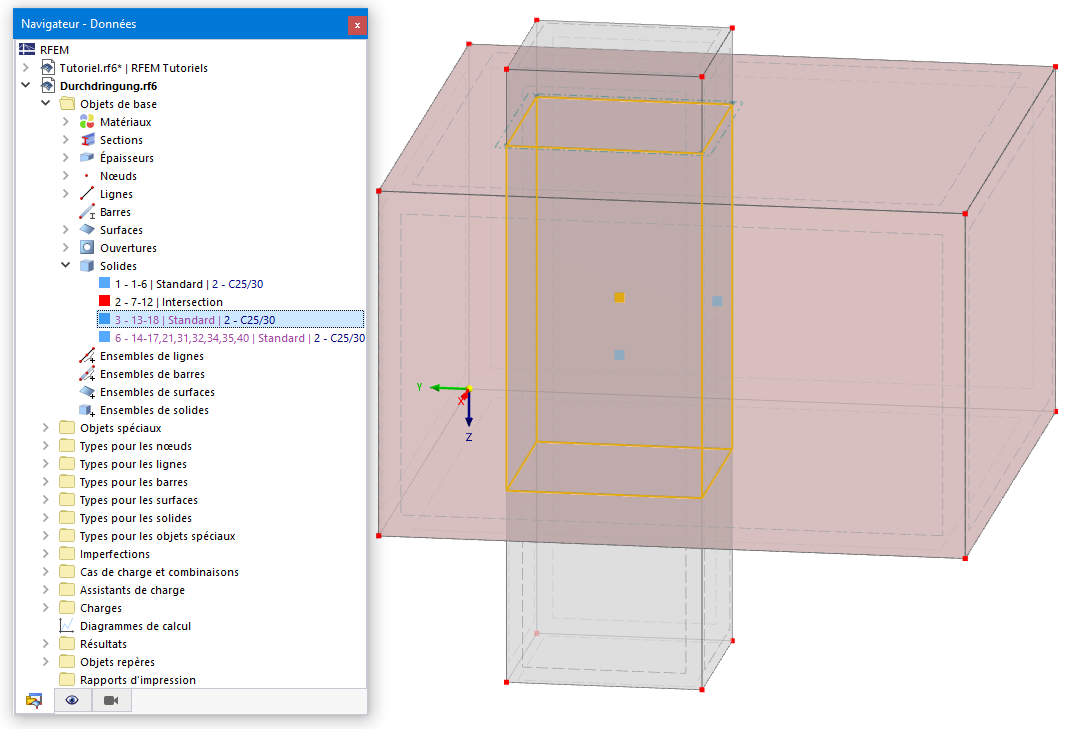Expand the Lignes node
1068x729 pixels.
(x=65, y=193)
